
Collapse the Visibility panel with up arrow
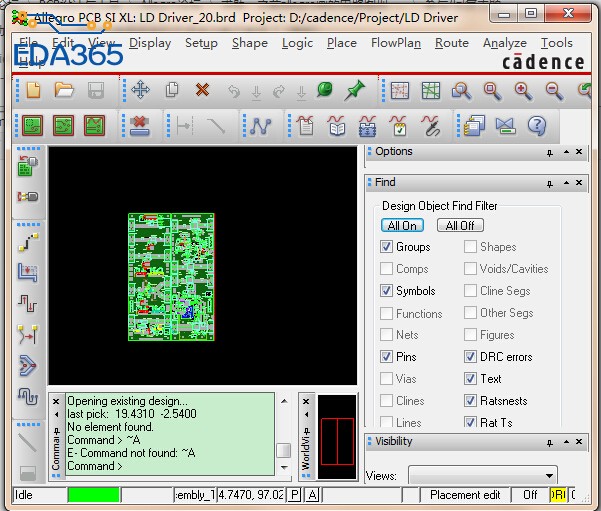tap(566, 442)
